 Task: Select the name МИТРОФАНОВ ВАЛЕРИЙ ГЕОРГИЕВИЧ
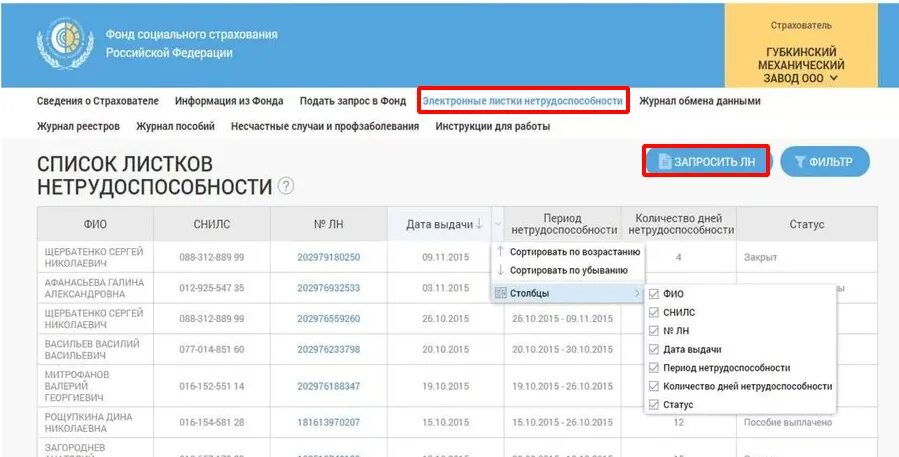[77, 386]
